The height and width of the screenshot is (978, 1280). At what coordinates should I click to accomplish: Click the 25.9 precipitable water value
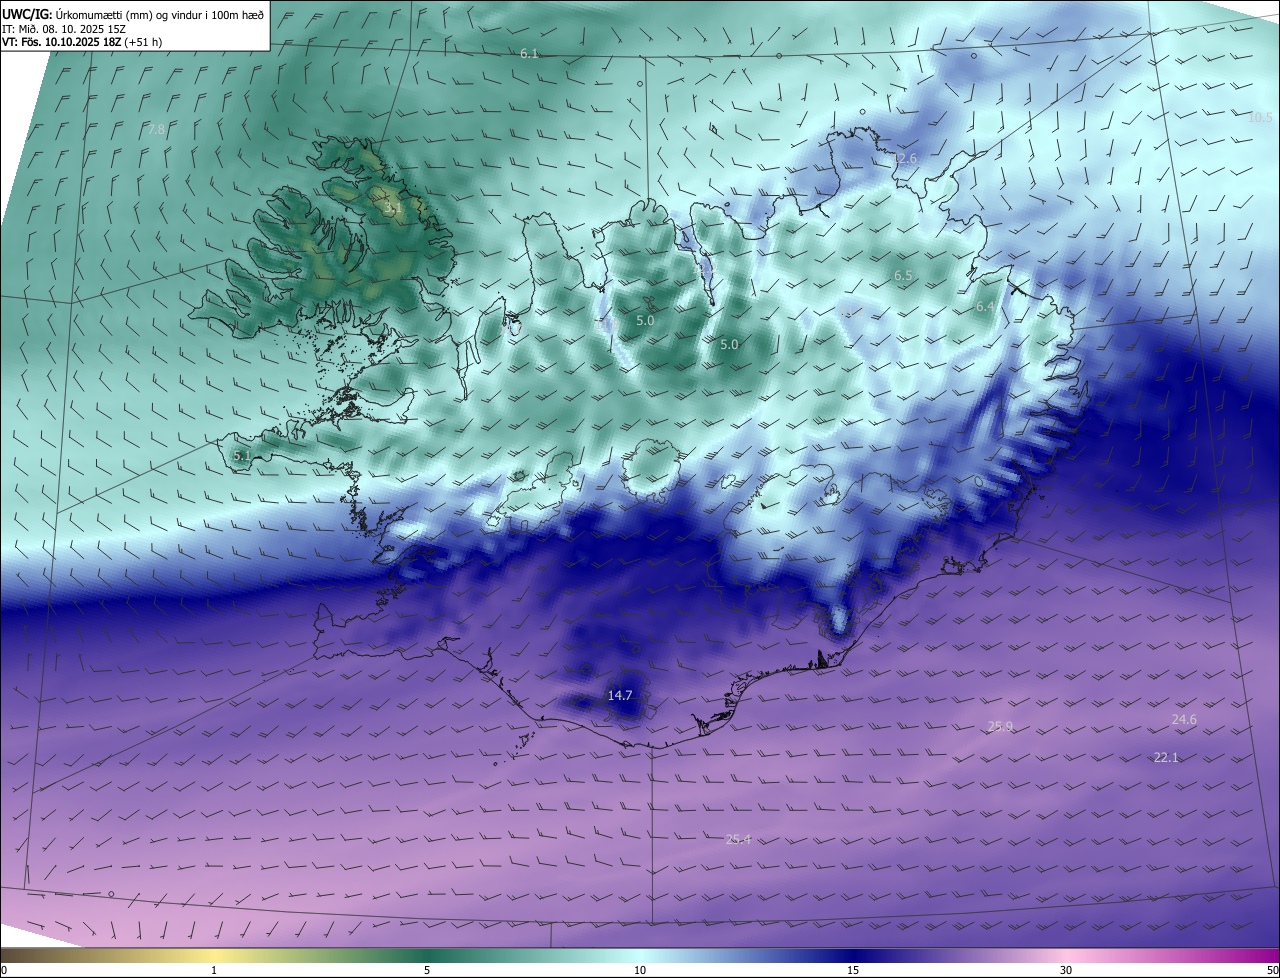click(x=1000, y=727)
